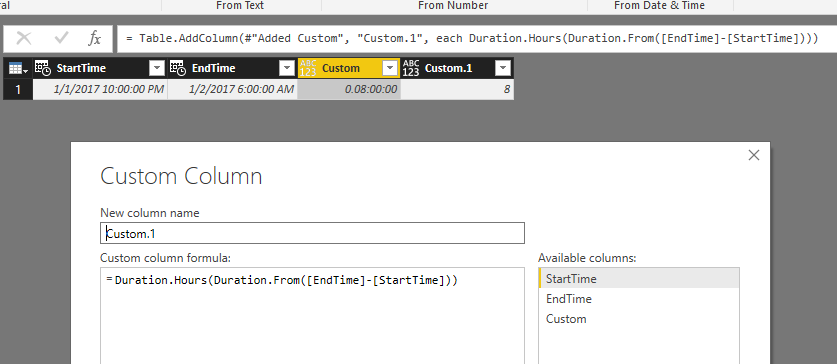Click the From Text ribbon group label
This screenshot has width=837, height=364.
240,5
